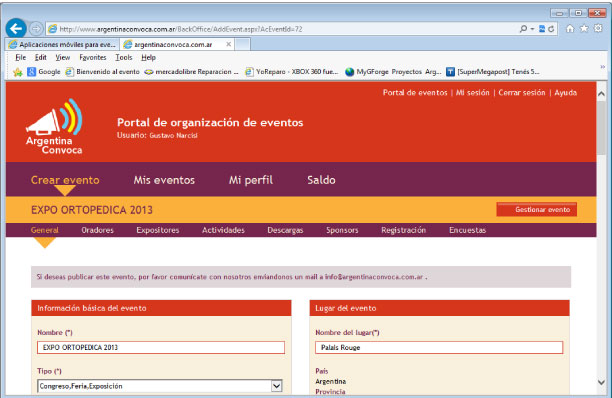This screenshot has width=612, height=398.
Task: Expand the favorites bar overflow chevron
Action: 602,67
